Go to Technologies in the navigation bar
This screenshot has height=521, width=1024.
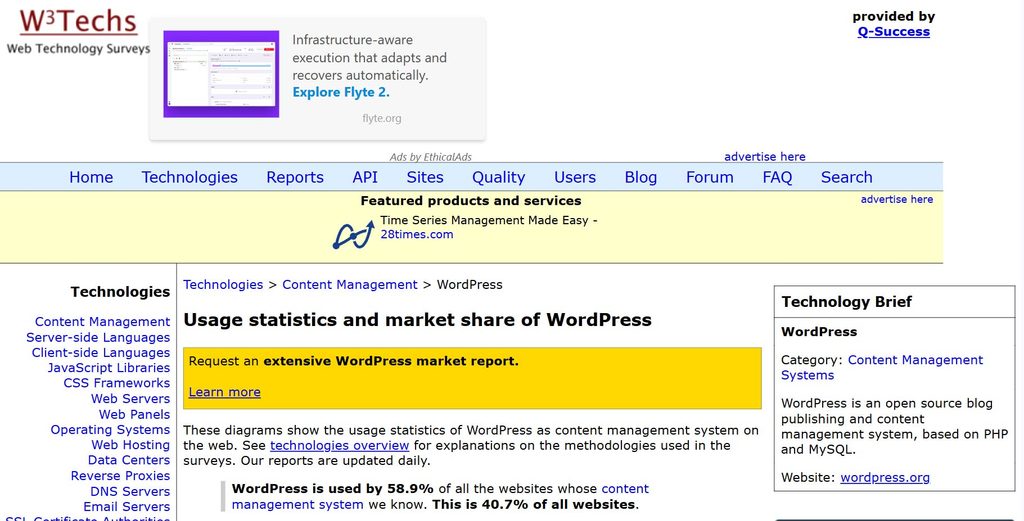[x=189, y=178]
